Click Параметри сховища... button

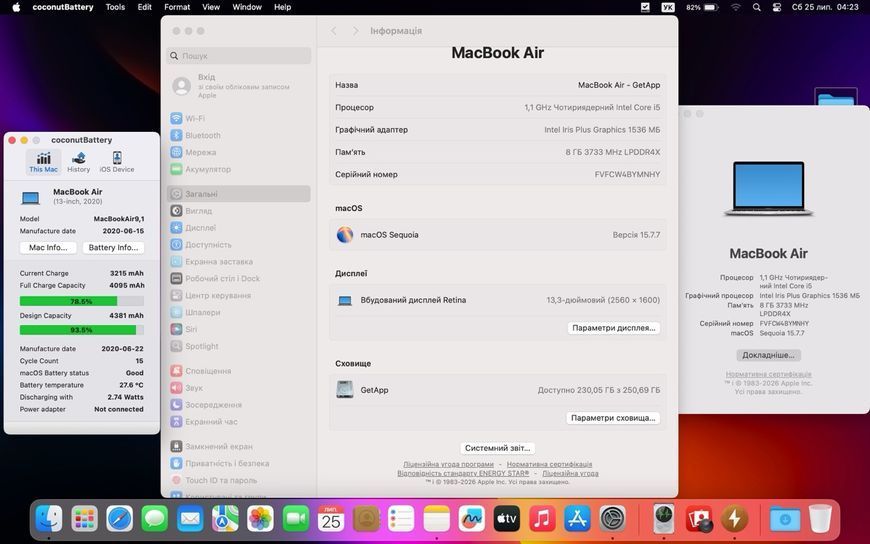coord(613,418)
